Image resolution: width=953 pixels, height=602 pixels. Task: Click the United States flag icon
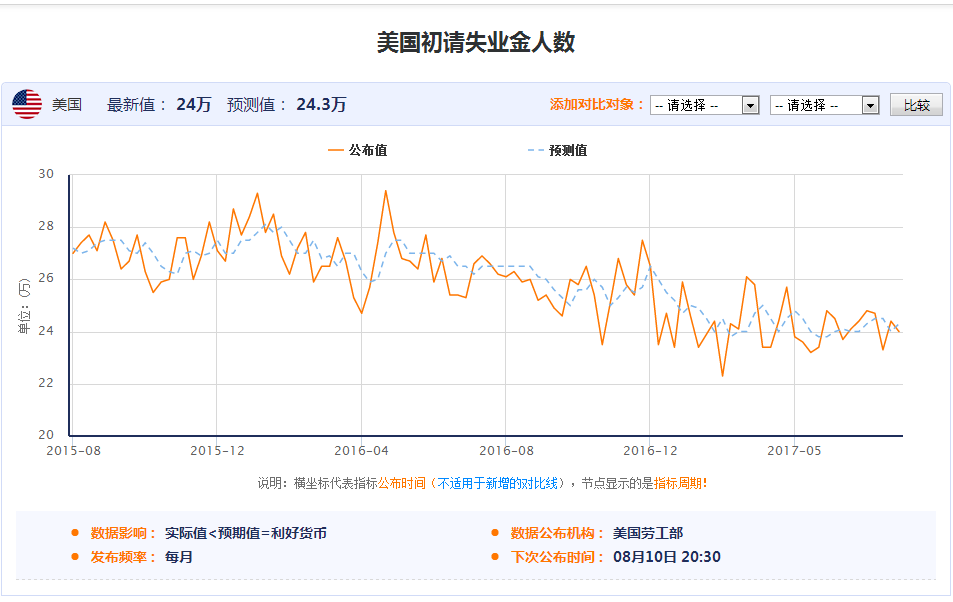(x=27, y=104)
